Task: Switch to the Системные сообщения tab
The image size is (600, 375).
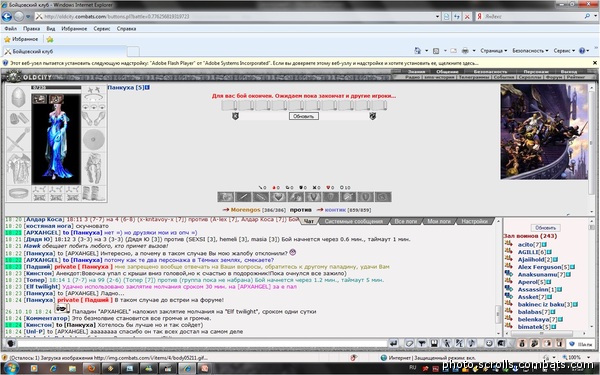Action: tap(353, 221)
